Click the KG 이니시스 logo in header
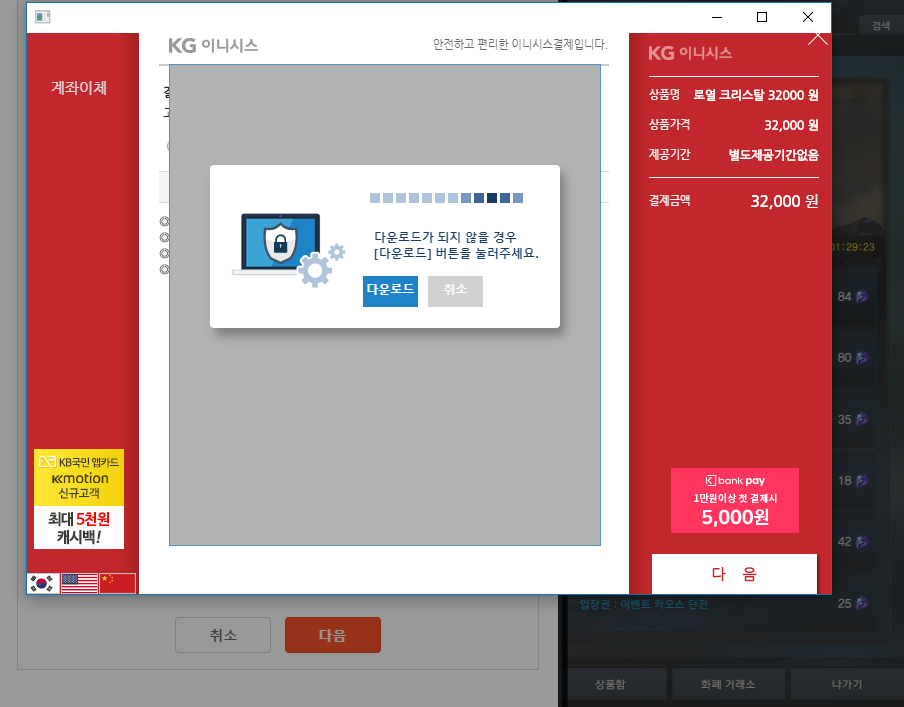The height and width of the screenshot is (707, 904). (213, 45)
